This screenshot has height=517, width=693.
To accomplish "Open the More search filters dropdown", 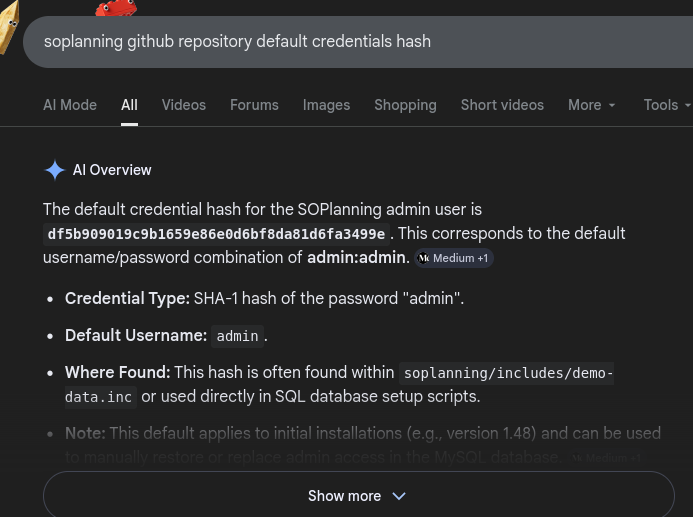I will coord(591,105).
